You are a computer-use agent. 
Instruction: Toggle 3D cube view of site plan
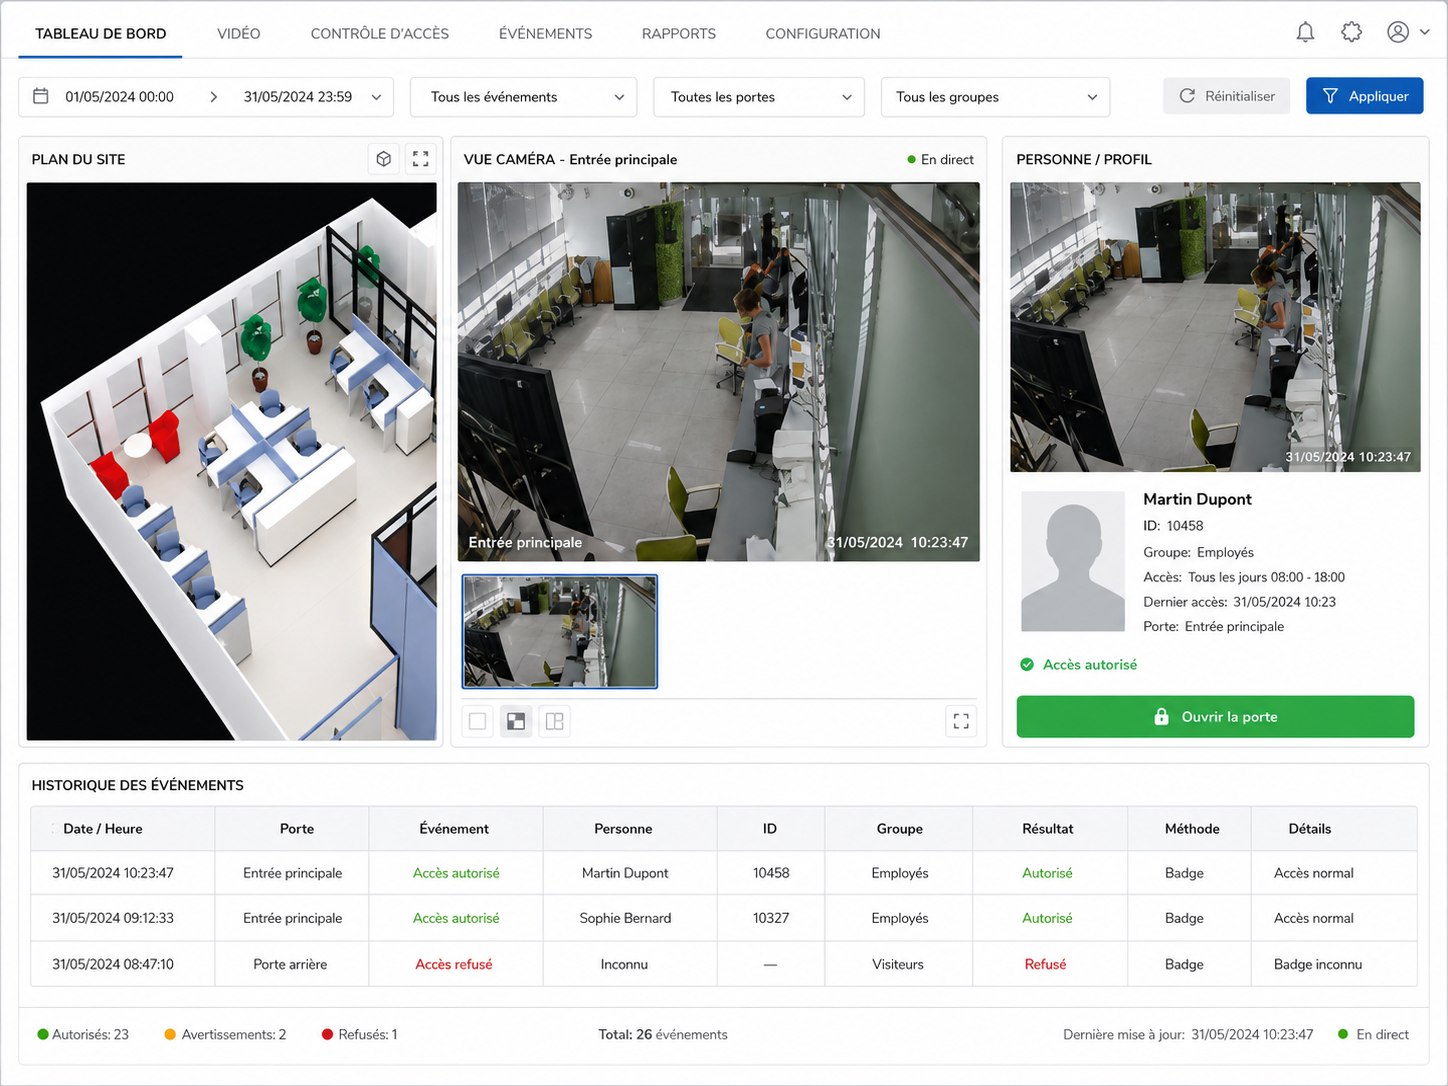point(384,159)
